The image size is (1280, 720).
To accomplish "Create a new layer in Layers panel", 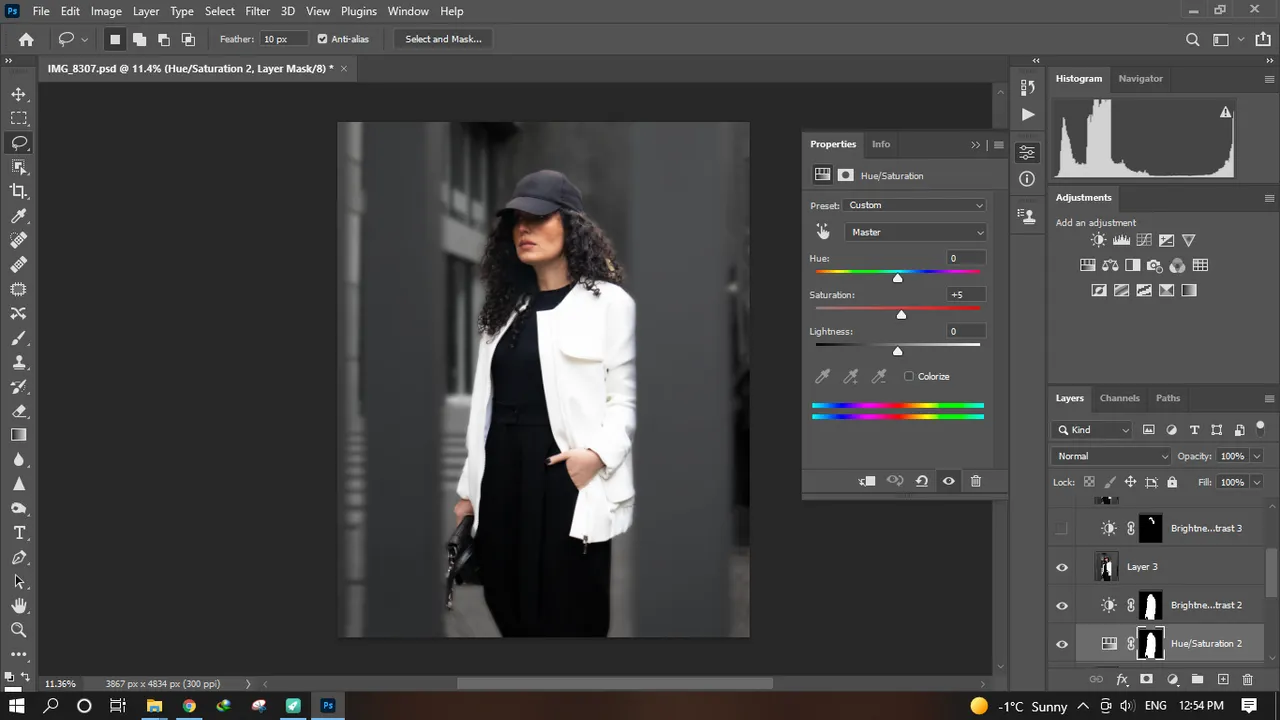I will [1223, 679].
